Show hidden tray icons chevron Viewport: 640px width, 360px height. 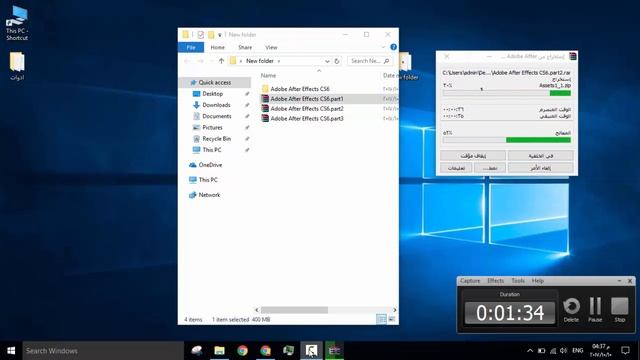pos(530,351)
